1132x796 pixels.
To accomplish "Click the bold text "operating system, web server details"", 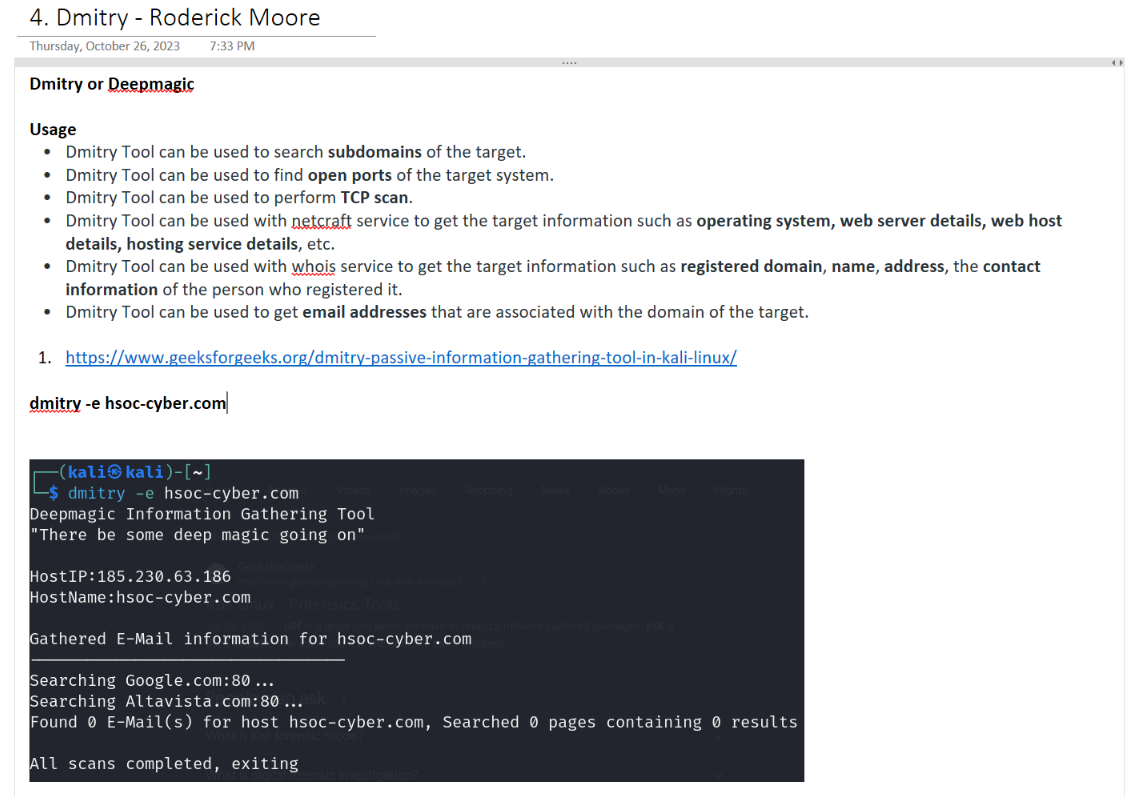I will tap(838, 221).
